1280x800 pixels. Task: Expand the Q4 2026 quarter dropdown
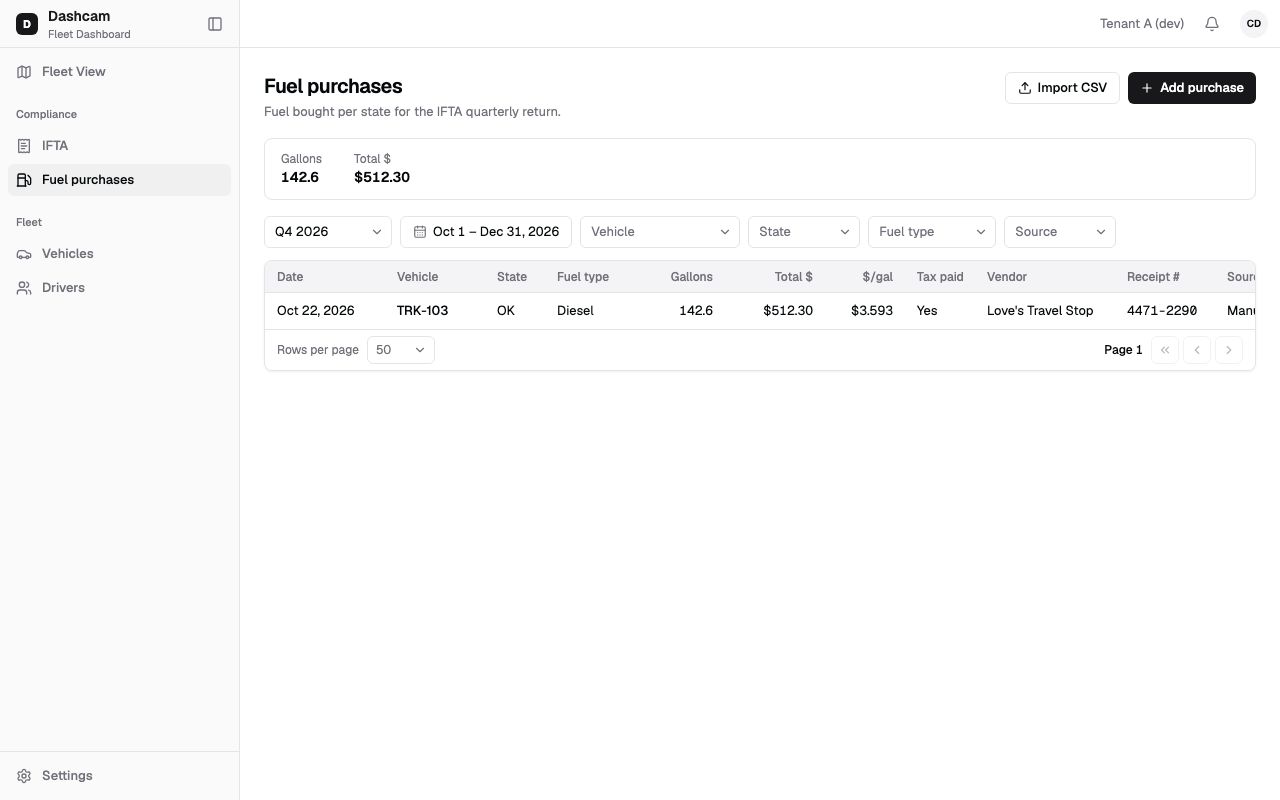[x=328, y=232]
